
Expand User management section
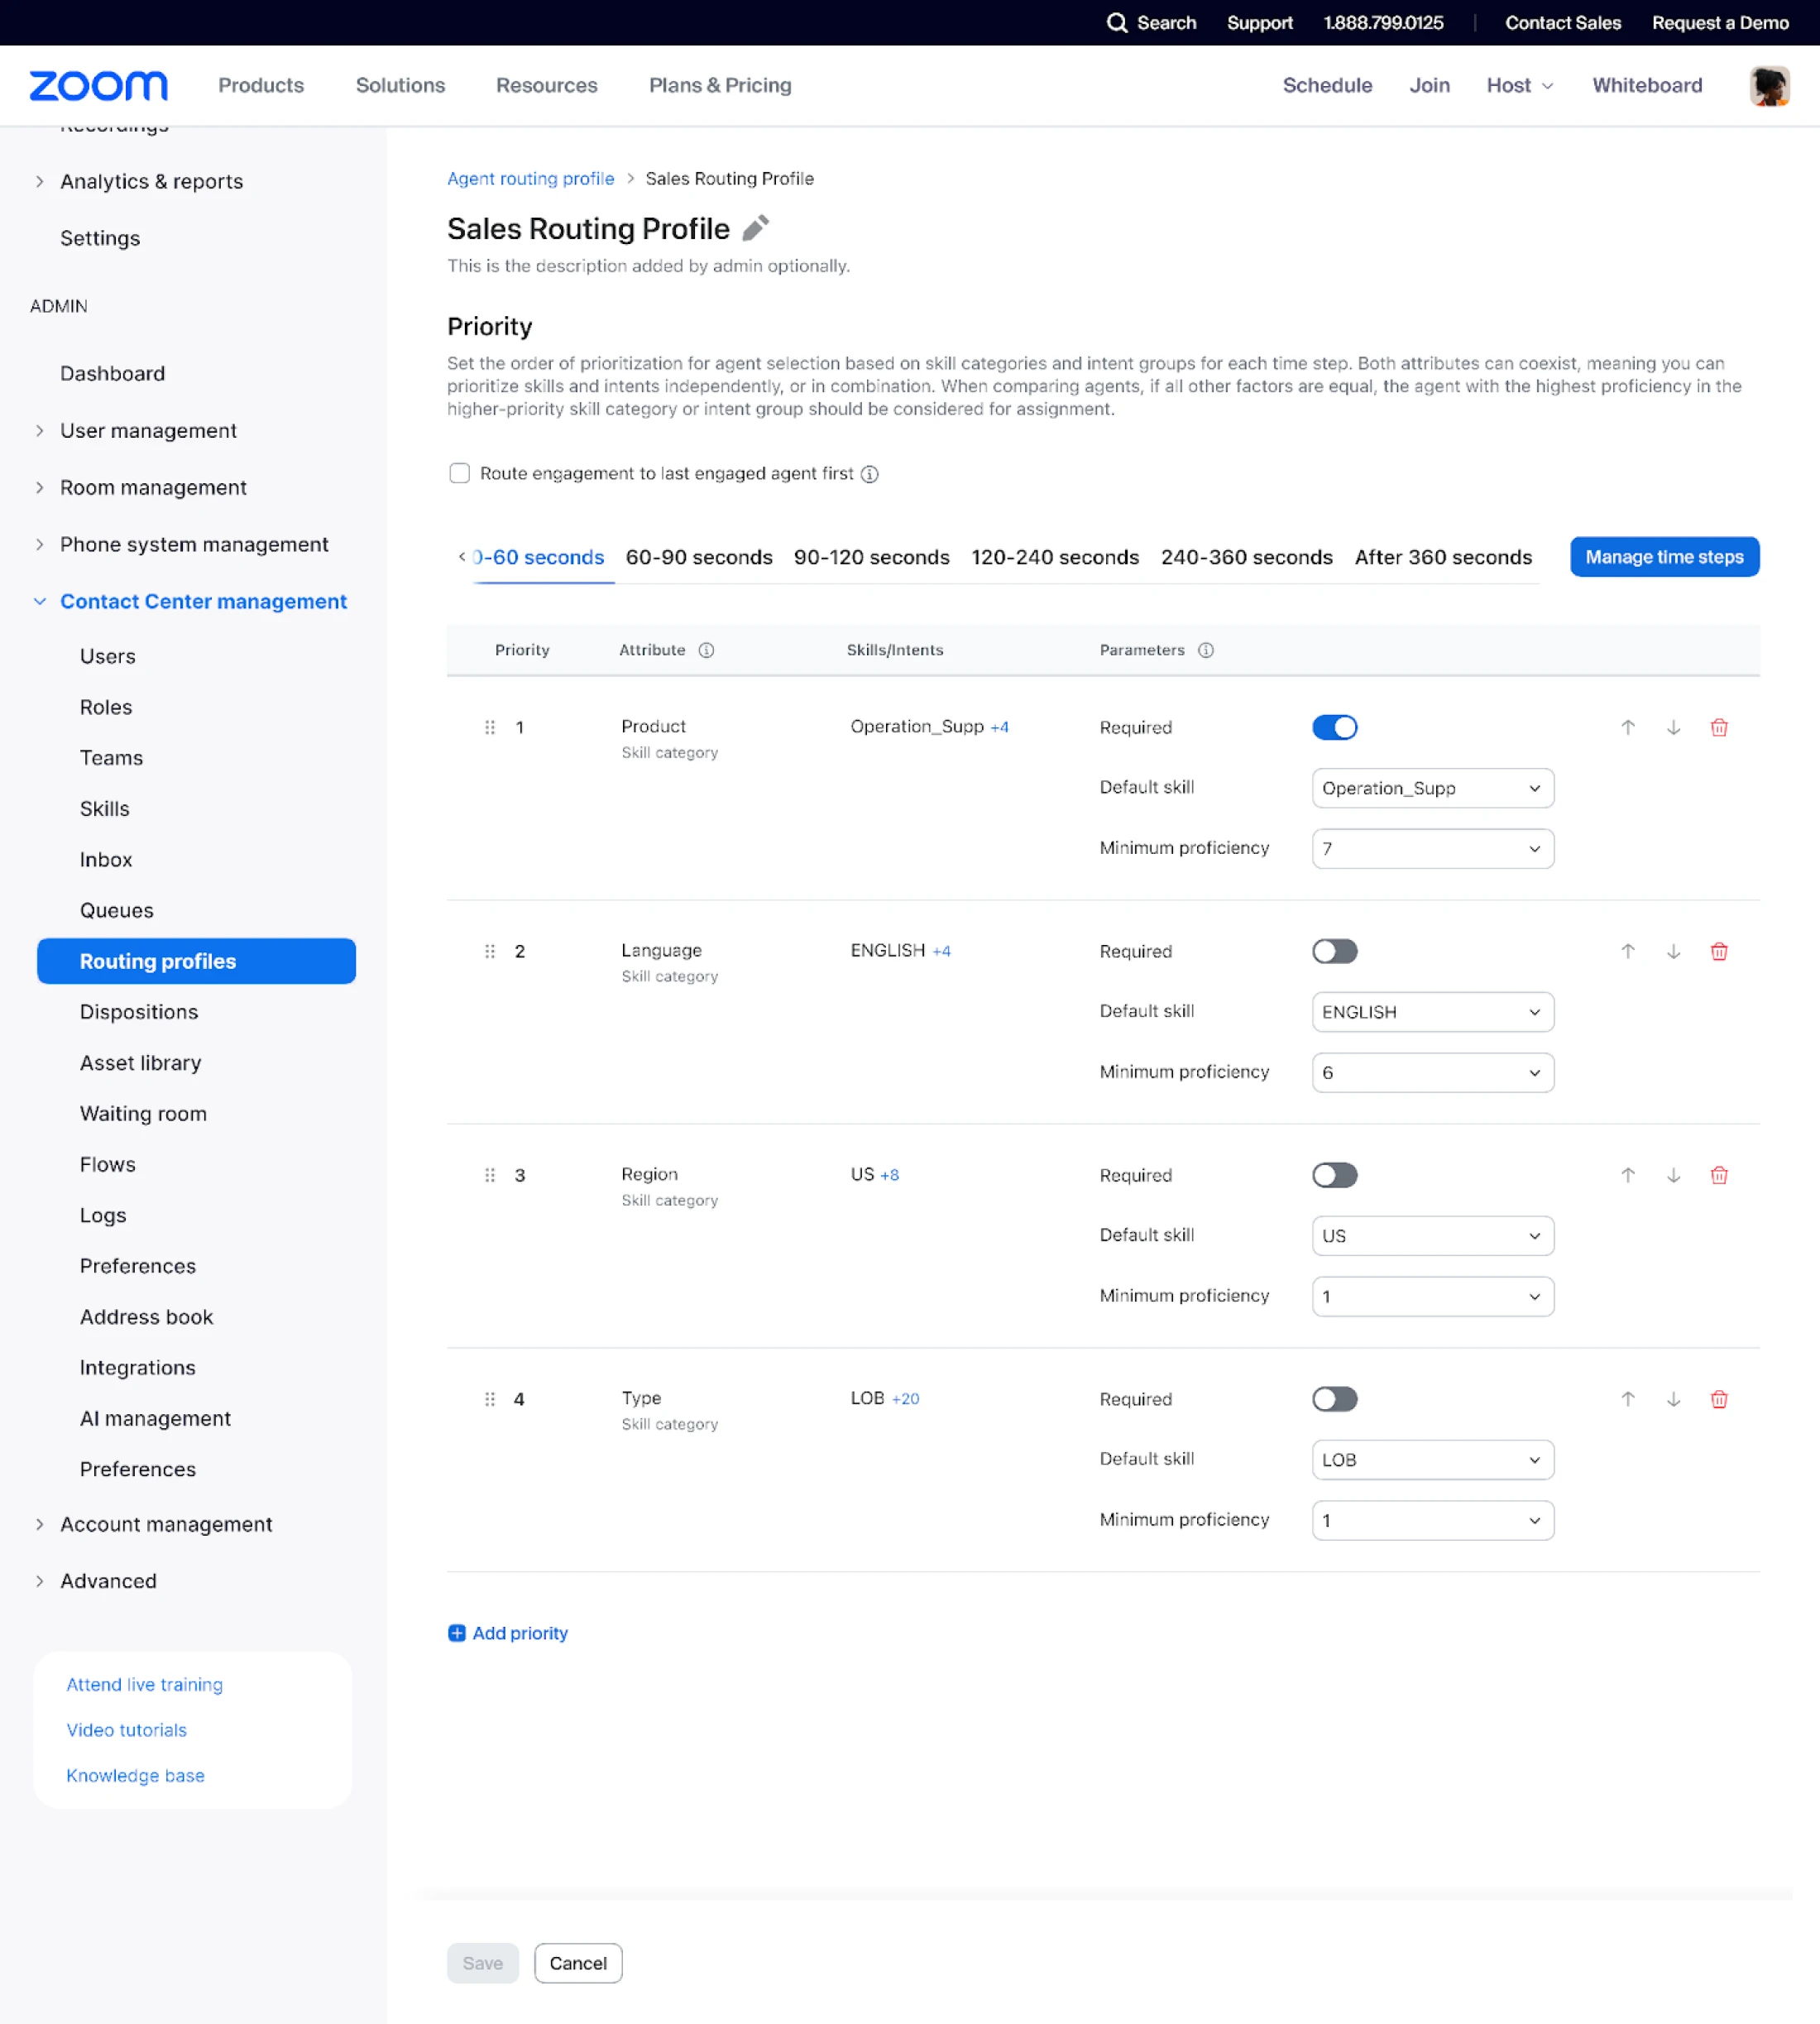coord(40,430)
